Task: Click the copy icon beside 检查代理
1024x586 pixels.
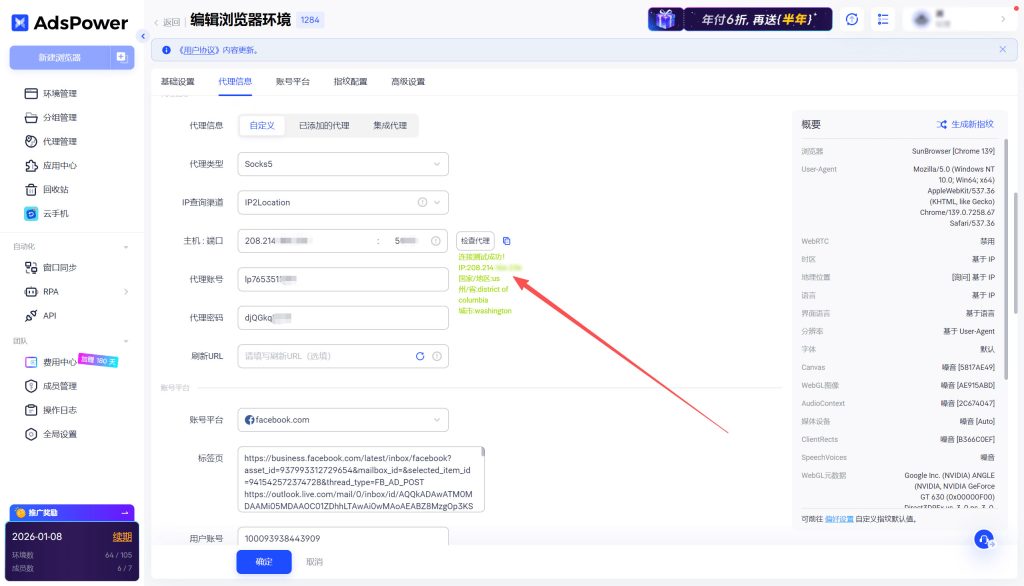Action: 507,241
